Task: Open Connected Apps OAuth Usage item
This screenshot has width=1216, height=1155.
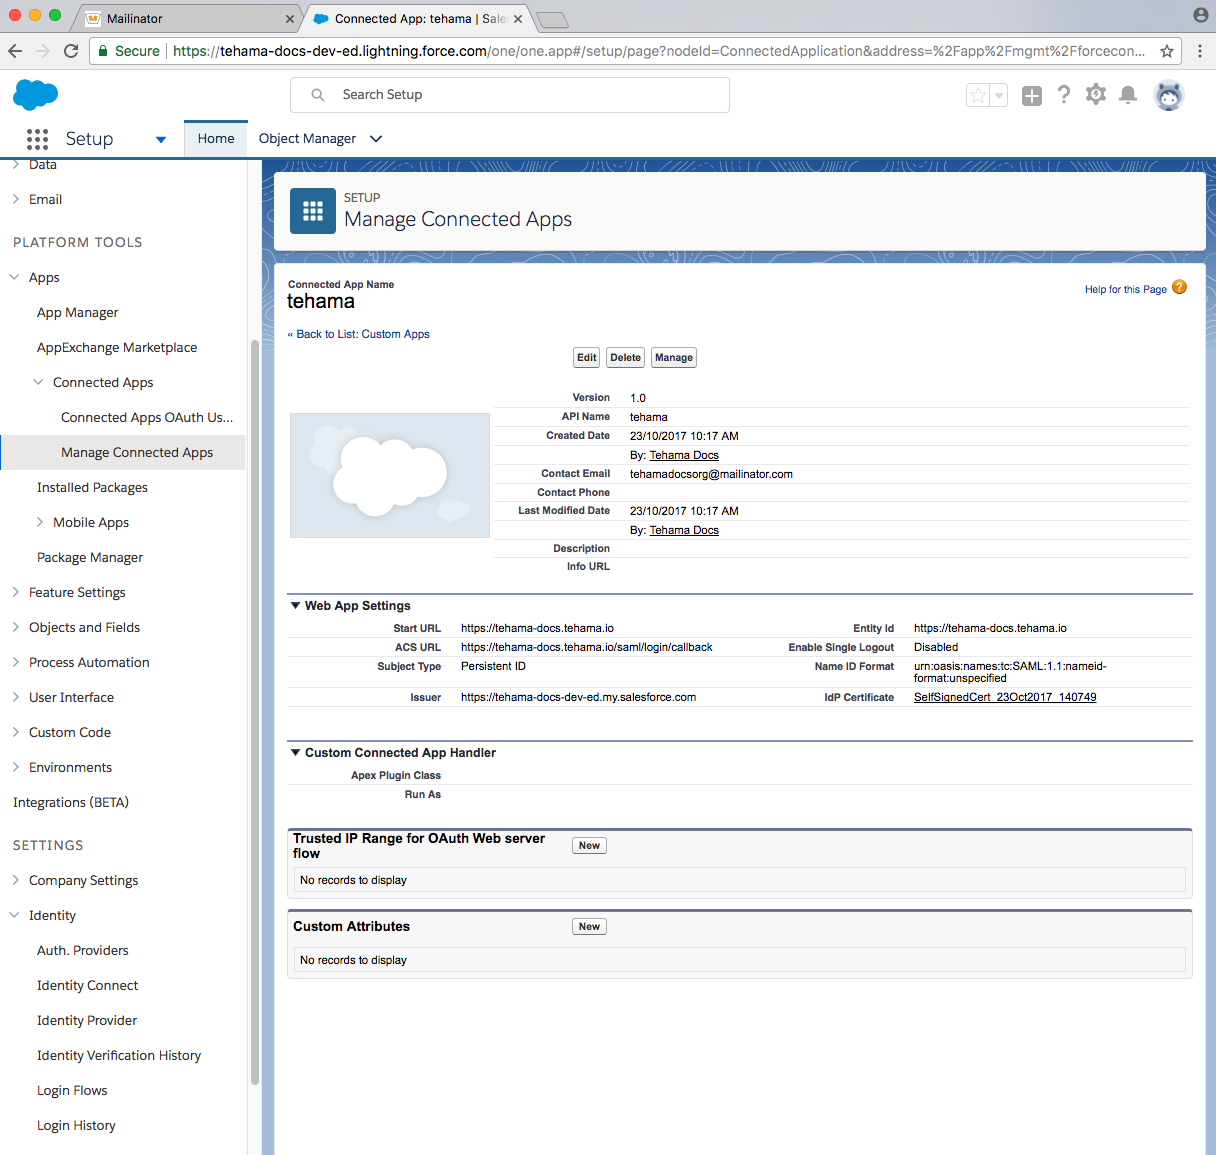Action: (x=147, y=418)
